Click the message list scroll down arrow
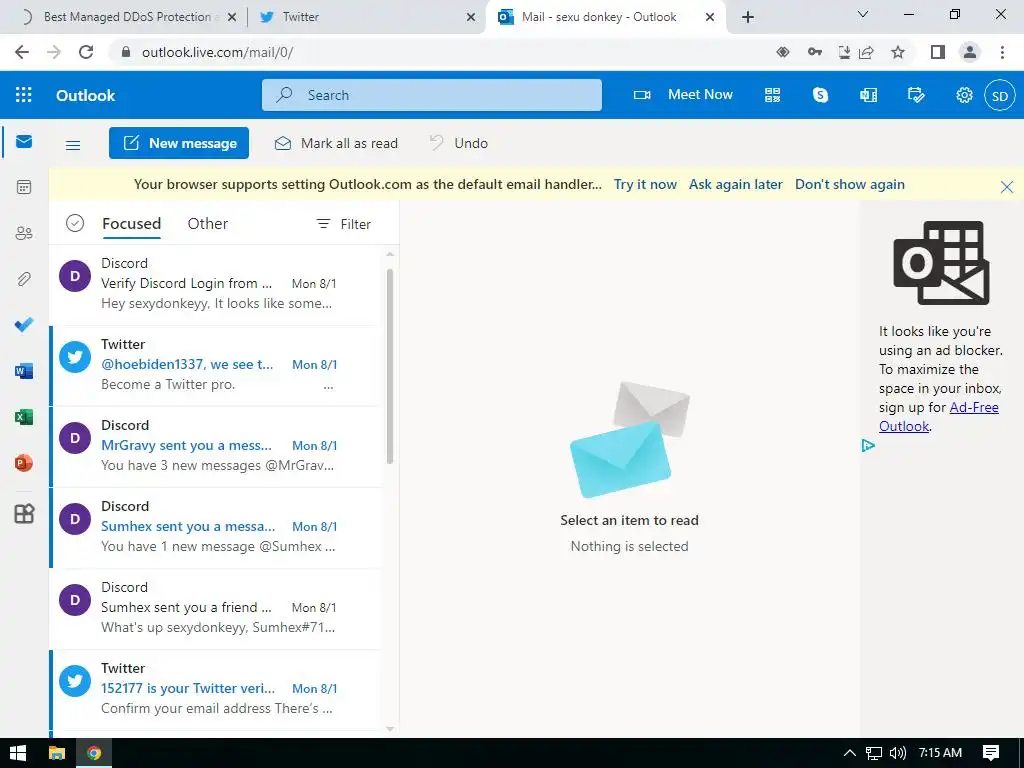 (390, 728)
